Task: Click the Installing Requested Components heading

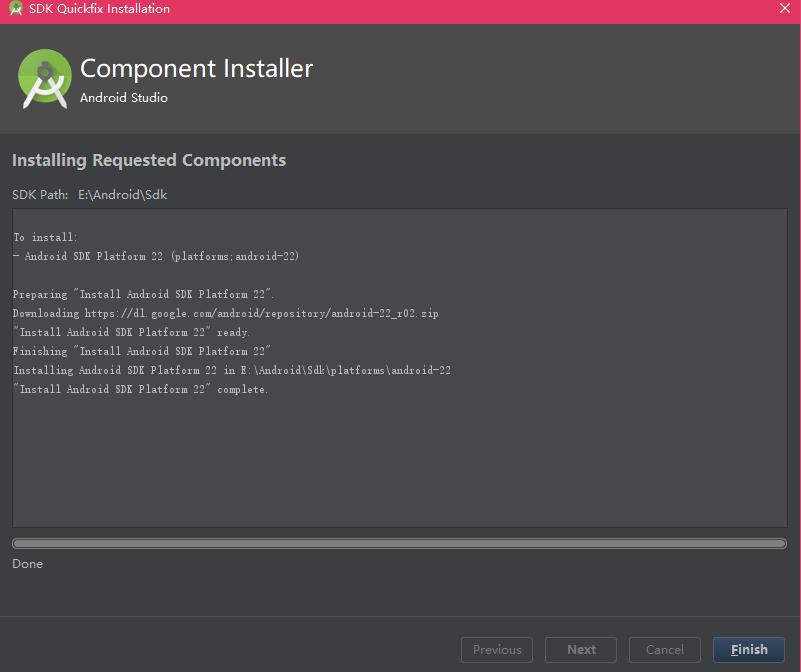Action: [149, 160]
